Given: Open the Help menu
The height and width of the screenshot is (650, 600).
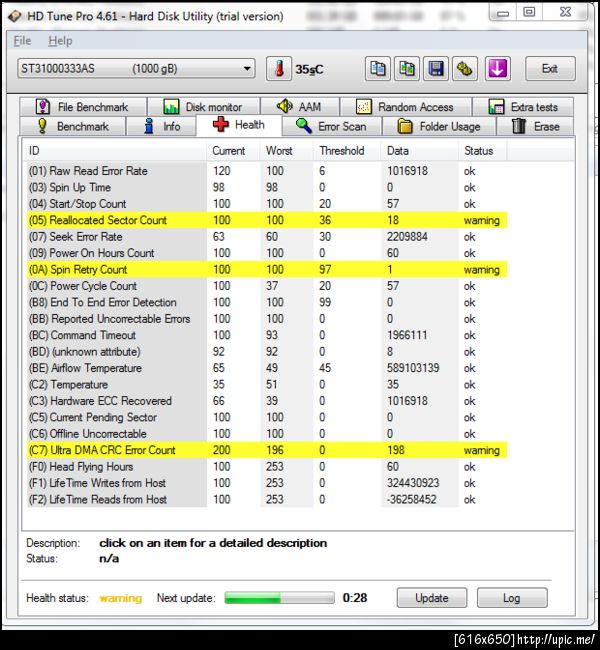Looking at the screenshot, I should (60, 41).
